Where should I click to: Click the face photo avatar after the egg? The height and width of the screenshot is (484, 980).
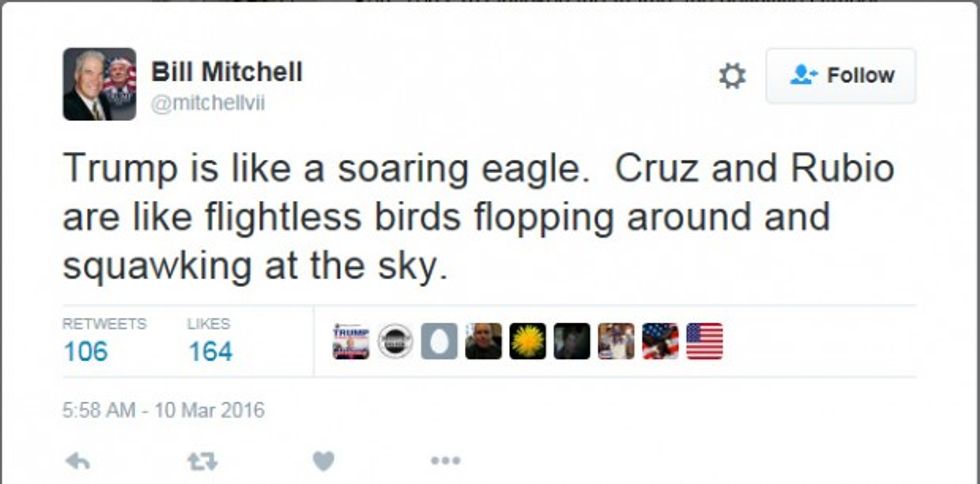point(483,341)
